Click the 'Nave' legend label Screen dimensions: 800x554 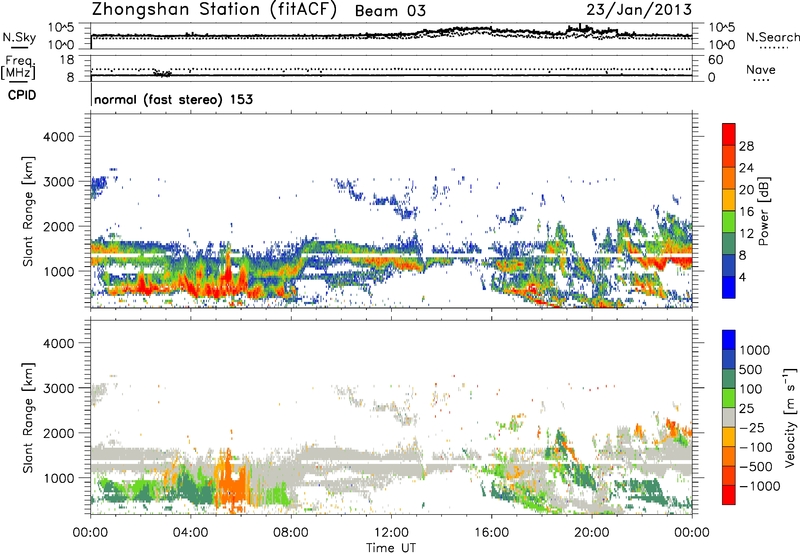[761, 70]
